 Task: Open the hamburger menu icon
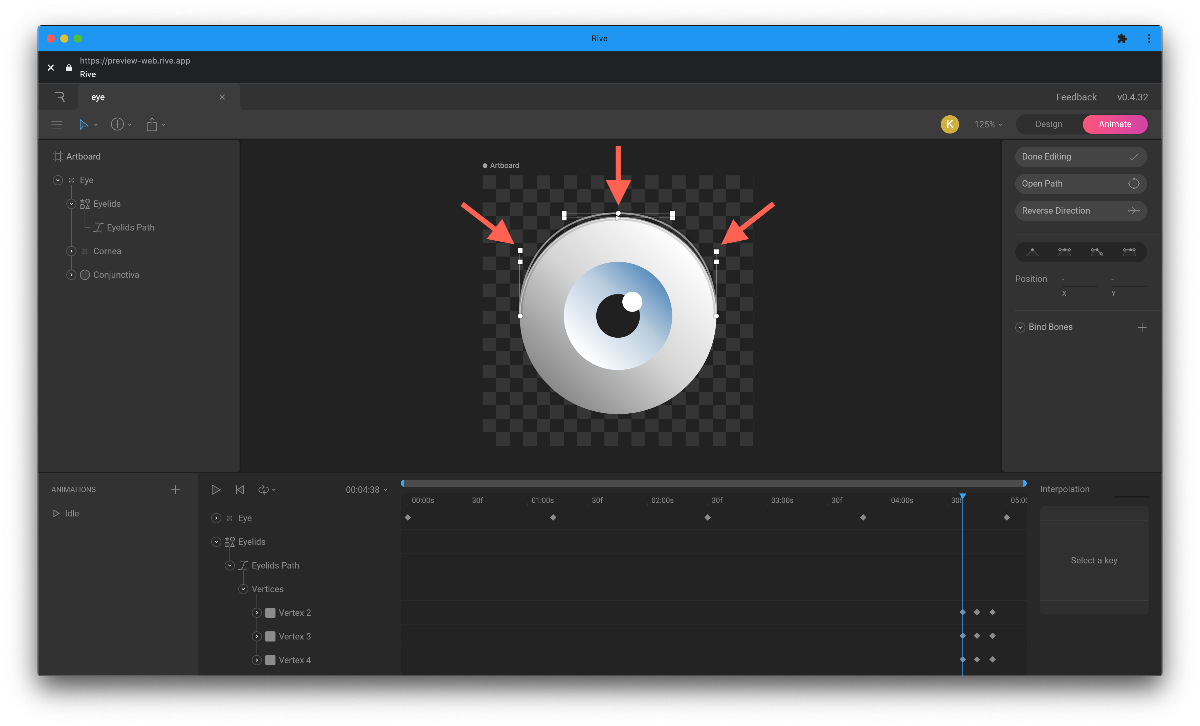pyautogui.click(x=57, y=124)
